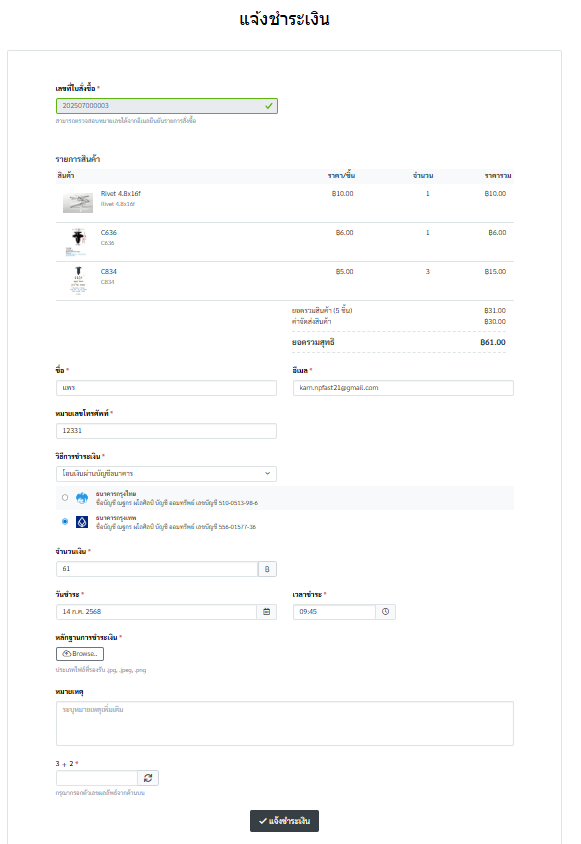Expand the payment method dropdown

click(166, 474)
